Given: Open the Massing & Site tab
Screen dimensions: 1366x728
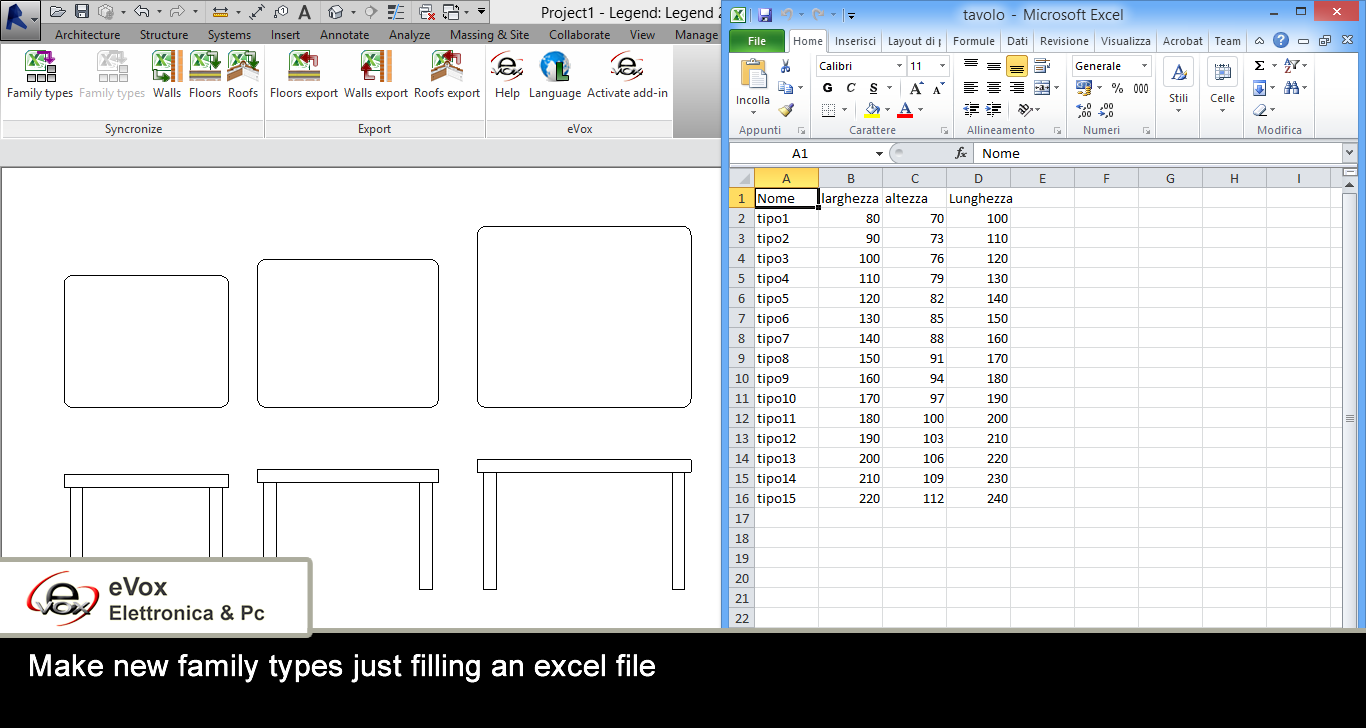Looking at the screenshot, I should pyautogui.click(x=489, y=34).
